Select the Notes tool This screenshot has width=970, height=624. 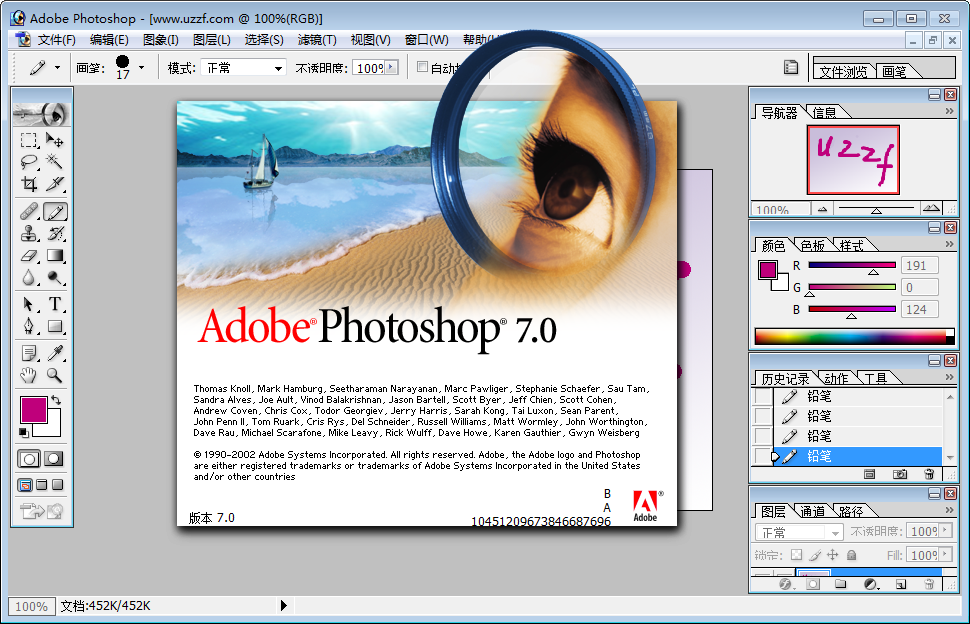pyautogui.click(x=28, y=353)
